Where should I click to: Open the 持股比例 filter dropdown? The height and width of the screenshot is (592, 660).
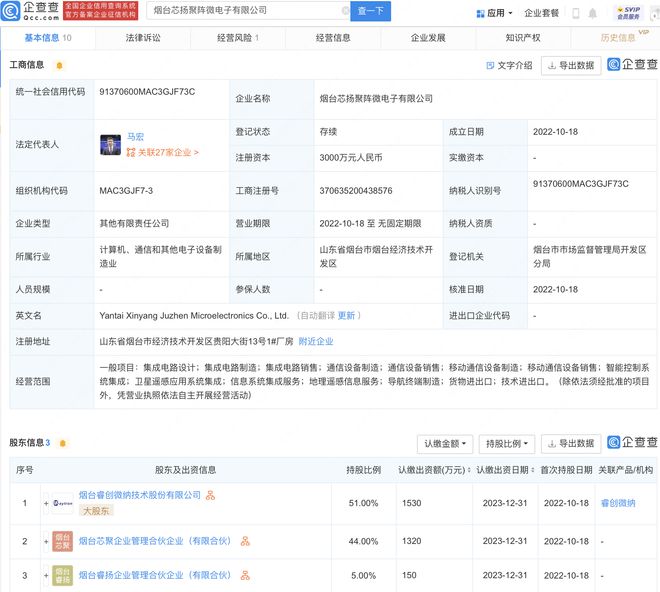click(x=507, y=444)
